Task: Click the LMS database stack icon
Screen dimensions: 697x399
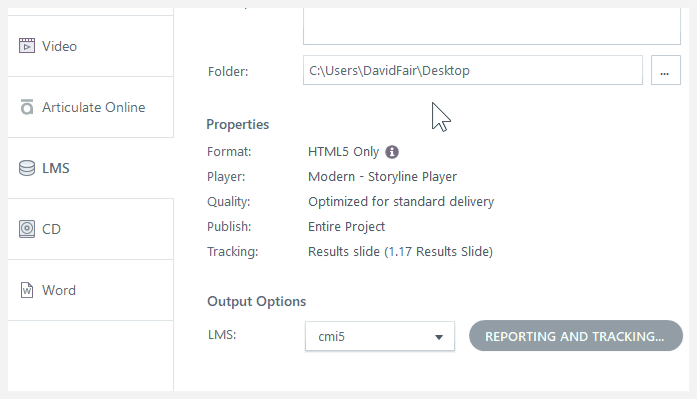Action: coord(27,168)
